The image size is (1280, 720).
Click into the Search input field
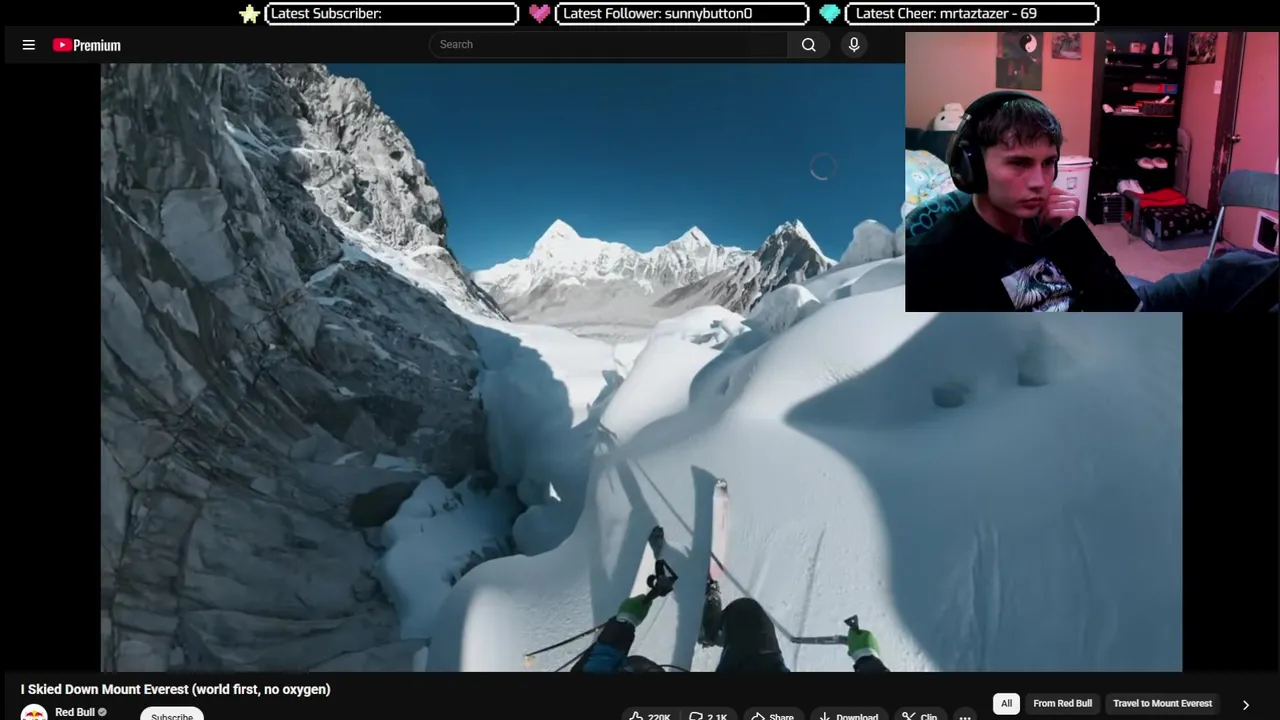click(x=608, y=44)
